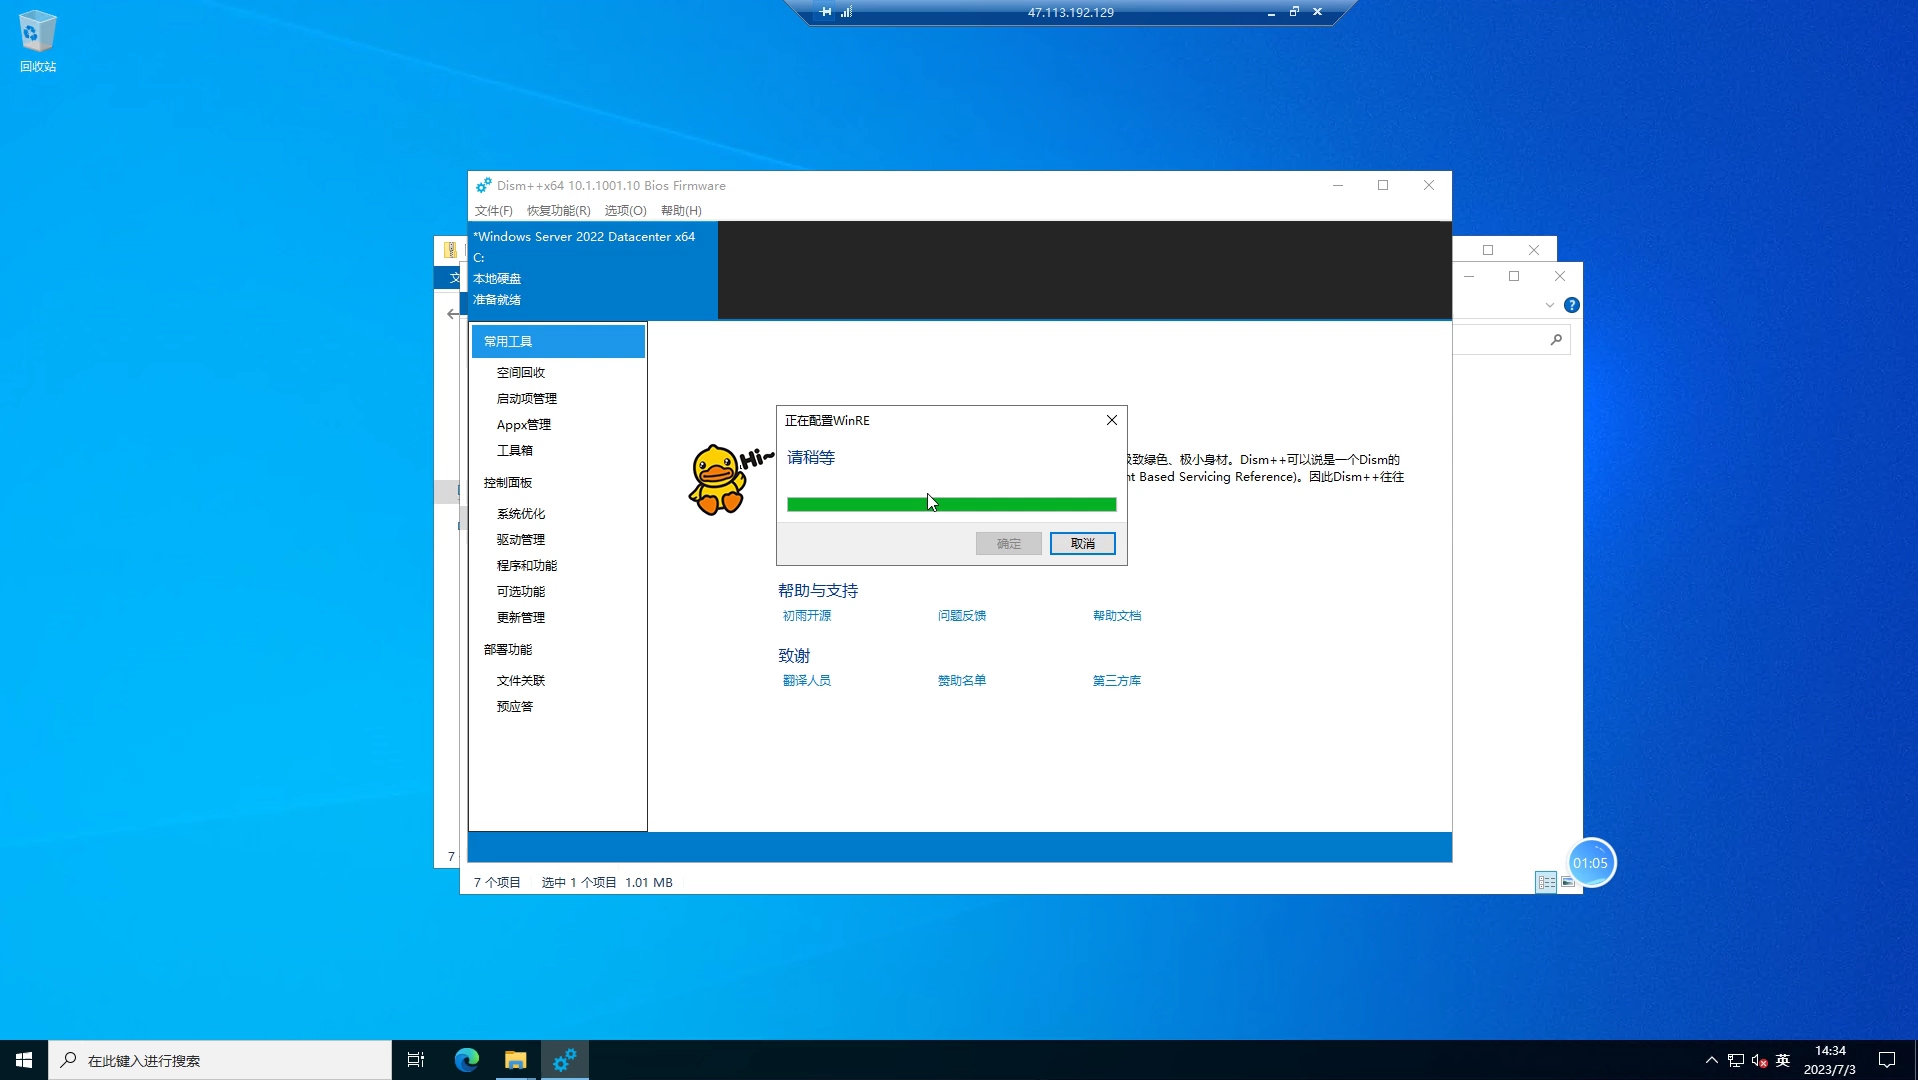This screenshot has width=1918, height=1080.
Task: Click 取消 to cancel WinRE configuration
Action: pyautogui.click(x=1083, y=544)
